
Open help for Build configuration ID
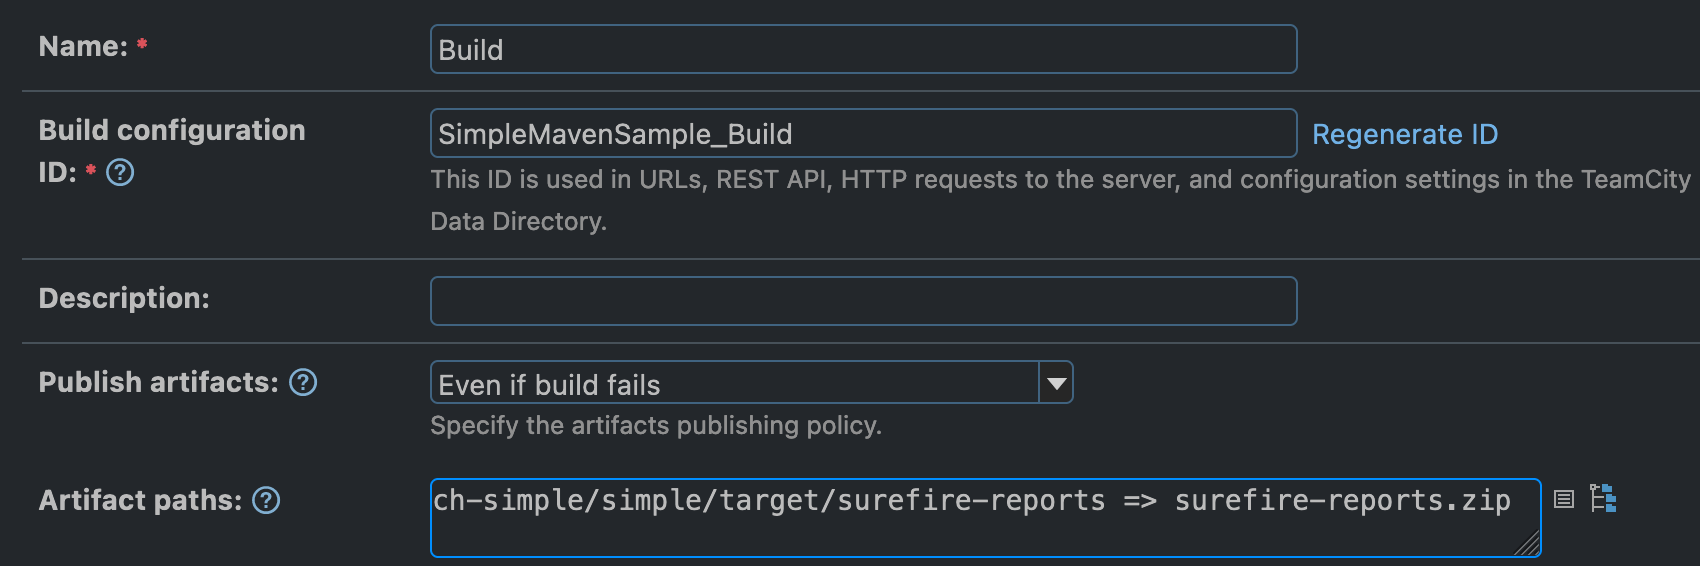[120, 173]
